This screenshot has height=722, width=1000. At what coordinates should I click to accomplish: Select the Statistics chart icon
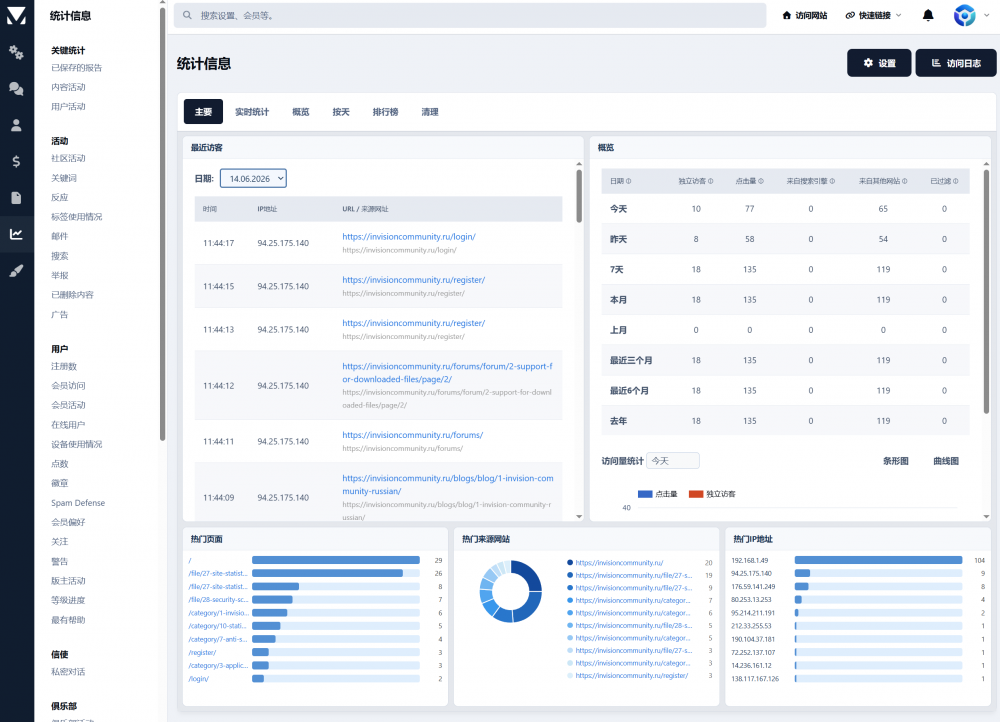[x=17, y=234]
